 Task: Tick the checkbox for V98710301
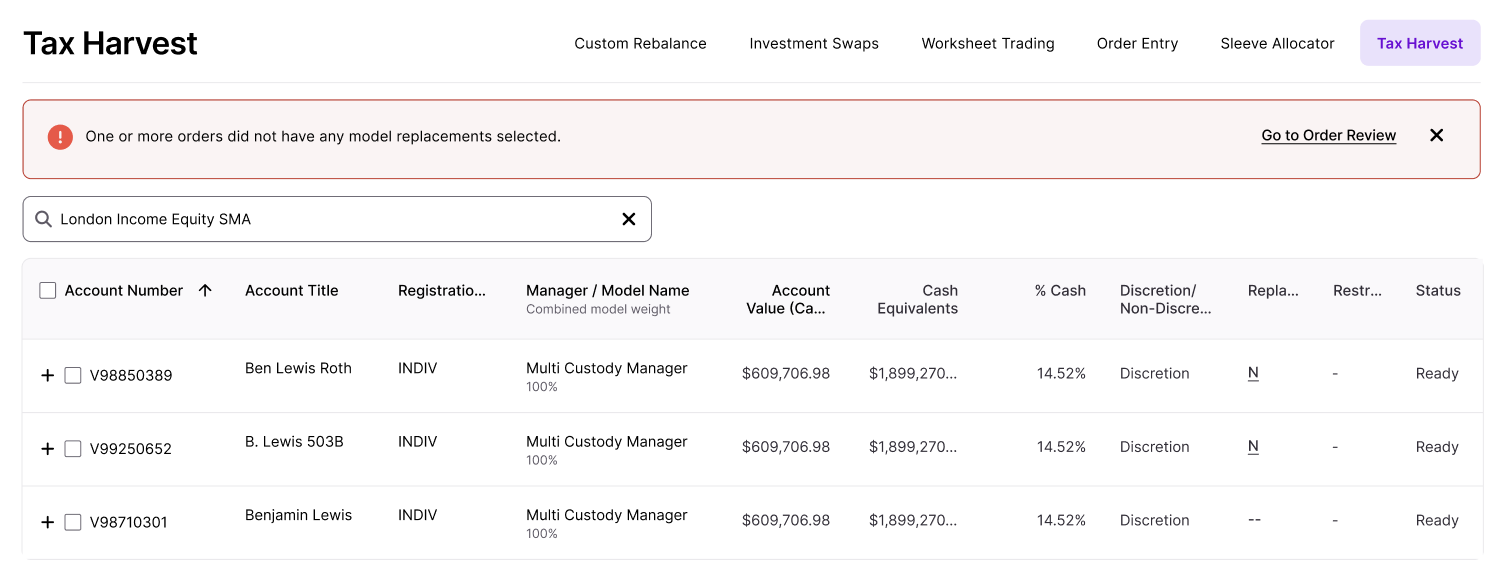(x=73, y=522)
